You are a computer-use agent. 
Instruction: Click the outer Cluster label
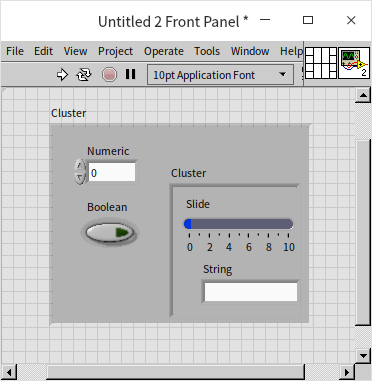pyautogui.click(x=68, y=113)
